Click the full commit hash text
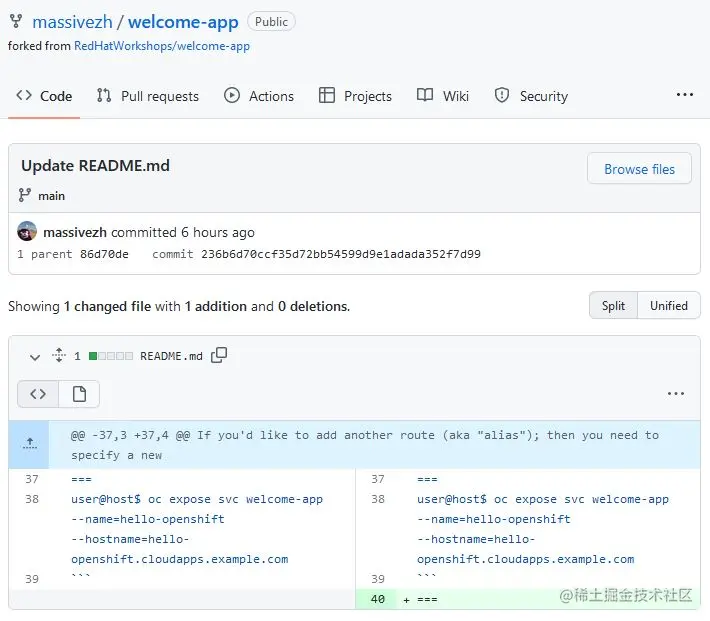 coord(341,254)
